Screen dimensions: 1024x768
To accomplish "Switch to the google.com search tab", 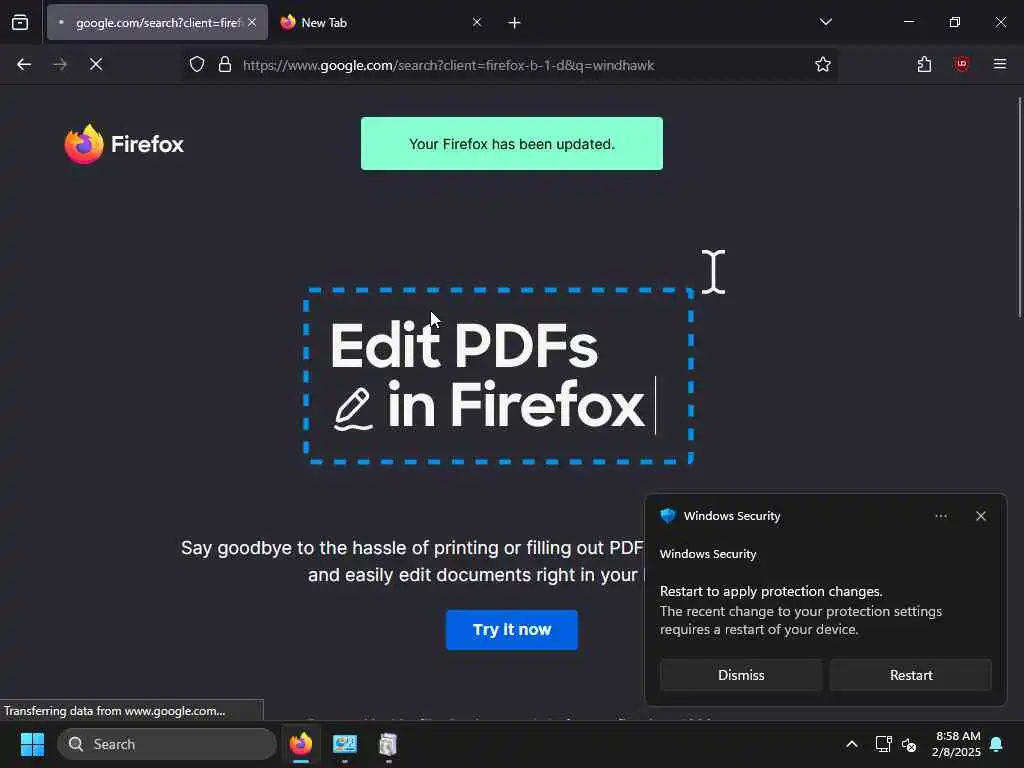I will (x=157, y=22).
